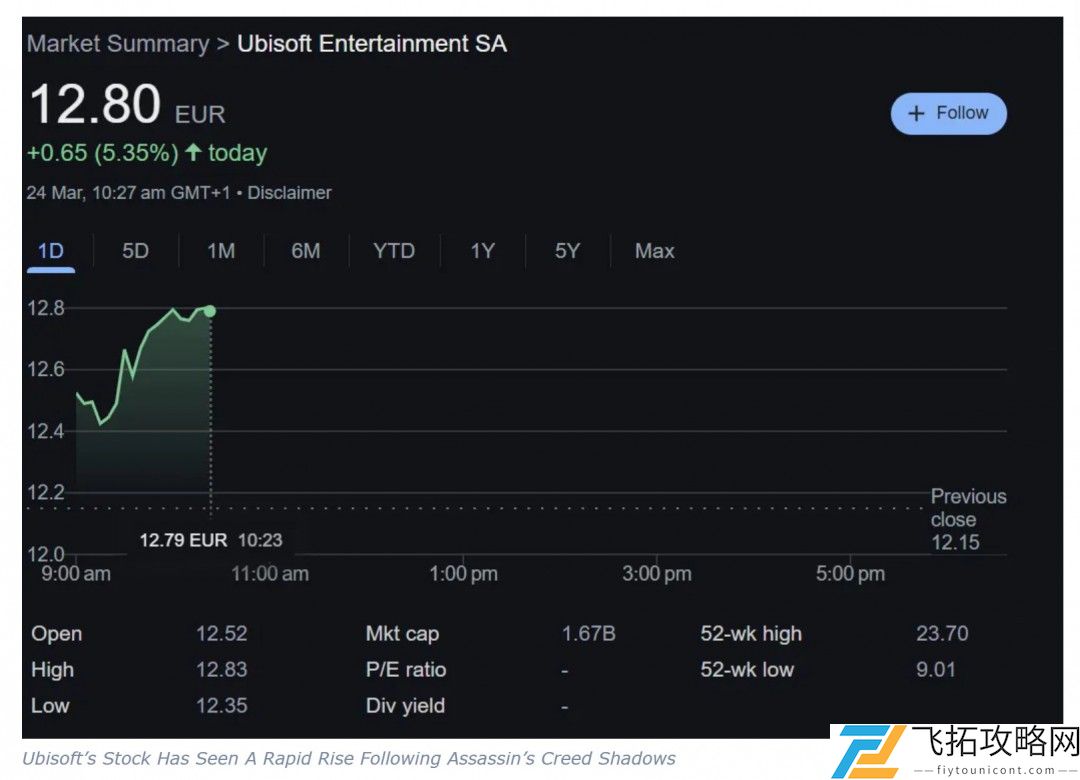
Task: Click the Mkt cap label
Action: point(402,633)
